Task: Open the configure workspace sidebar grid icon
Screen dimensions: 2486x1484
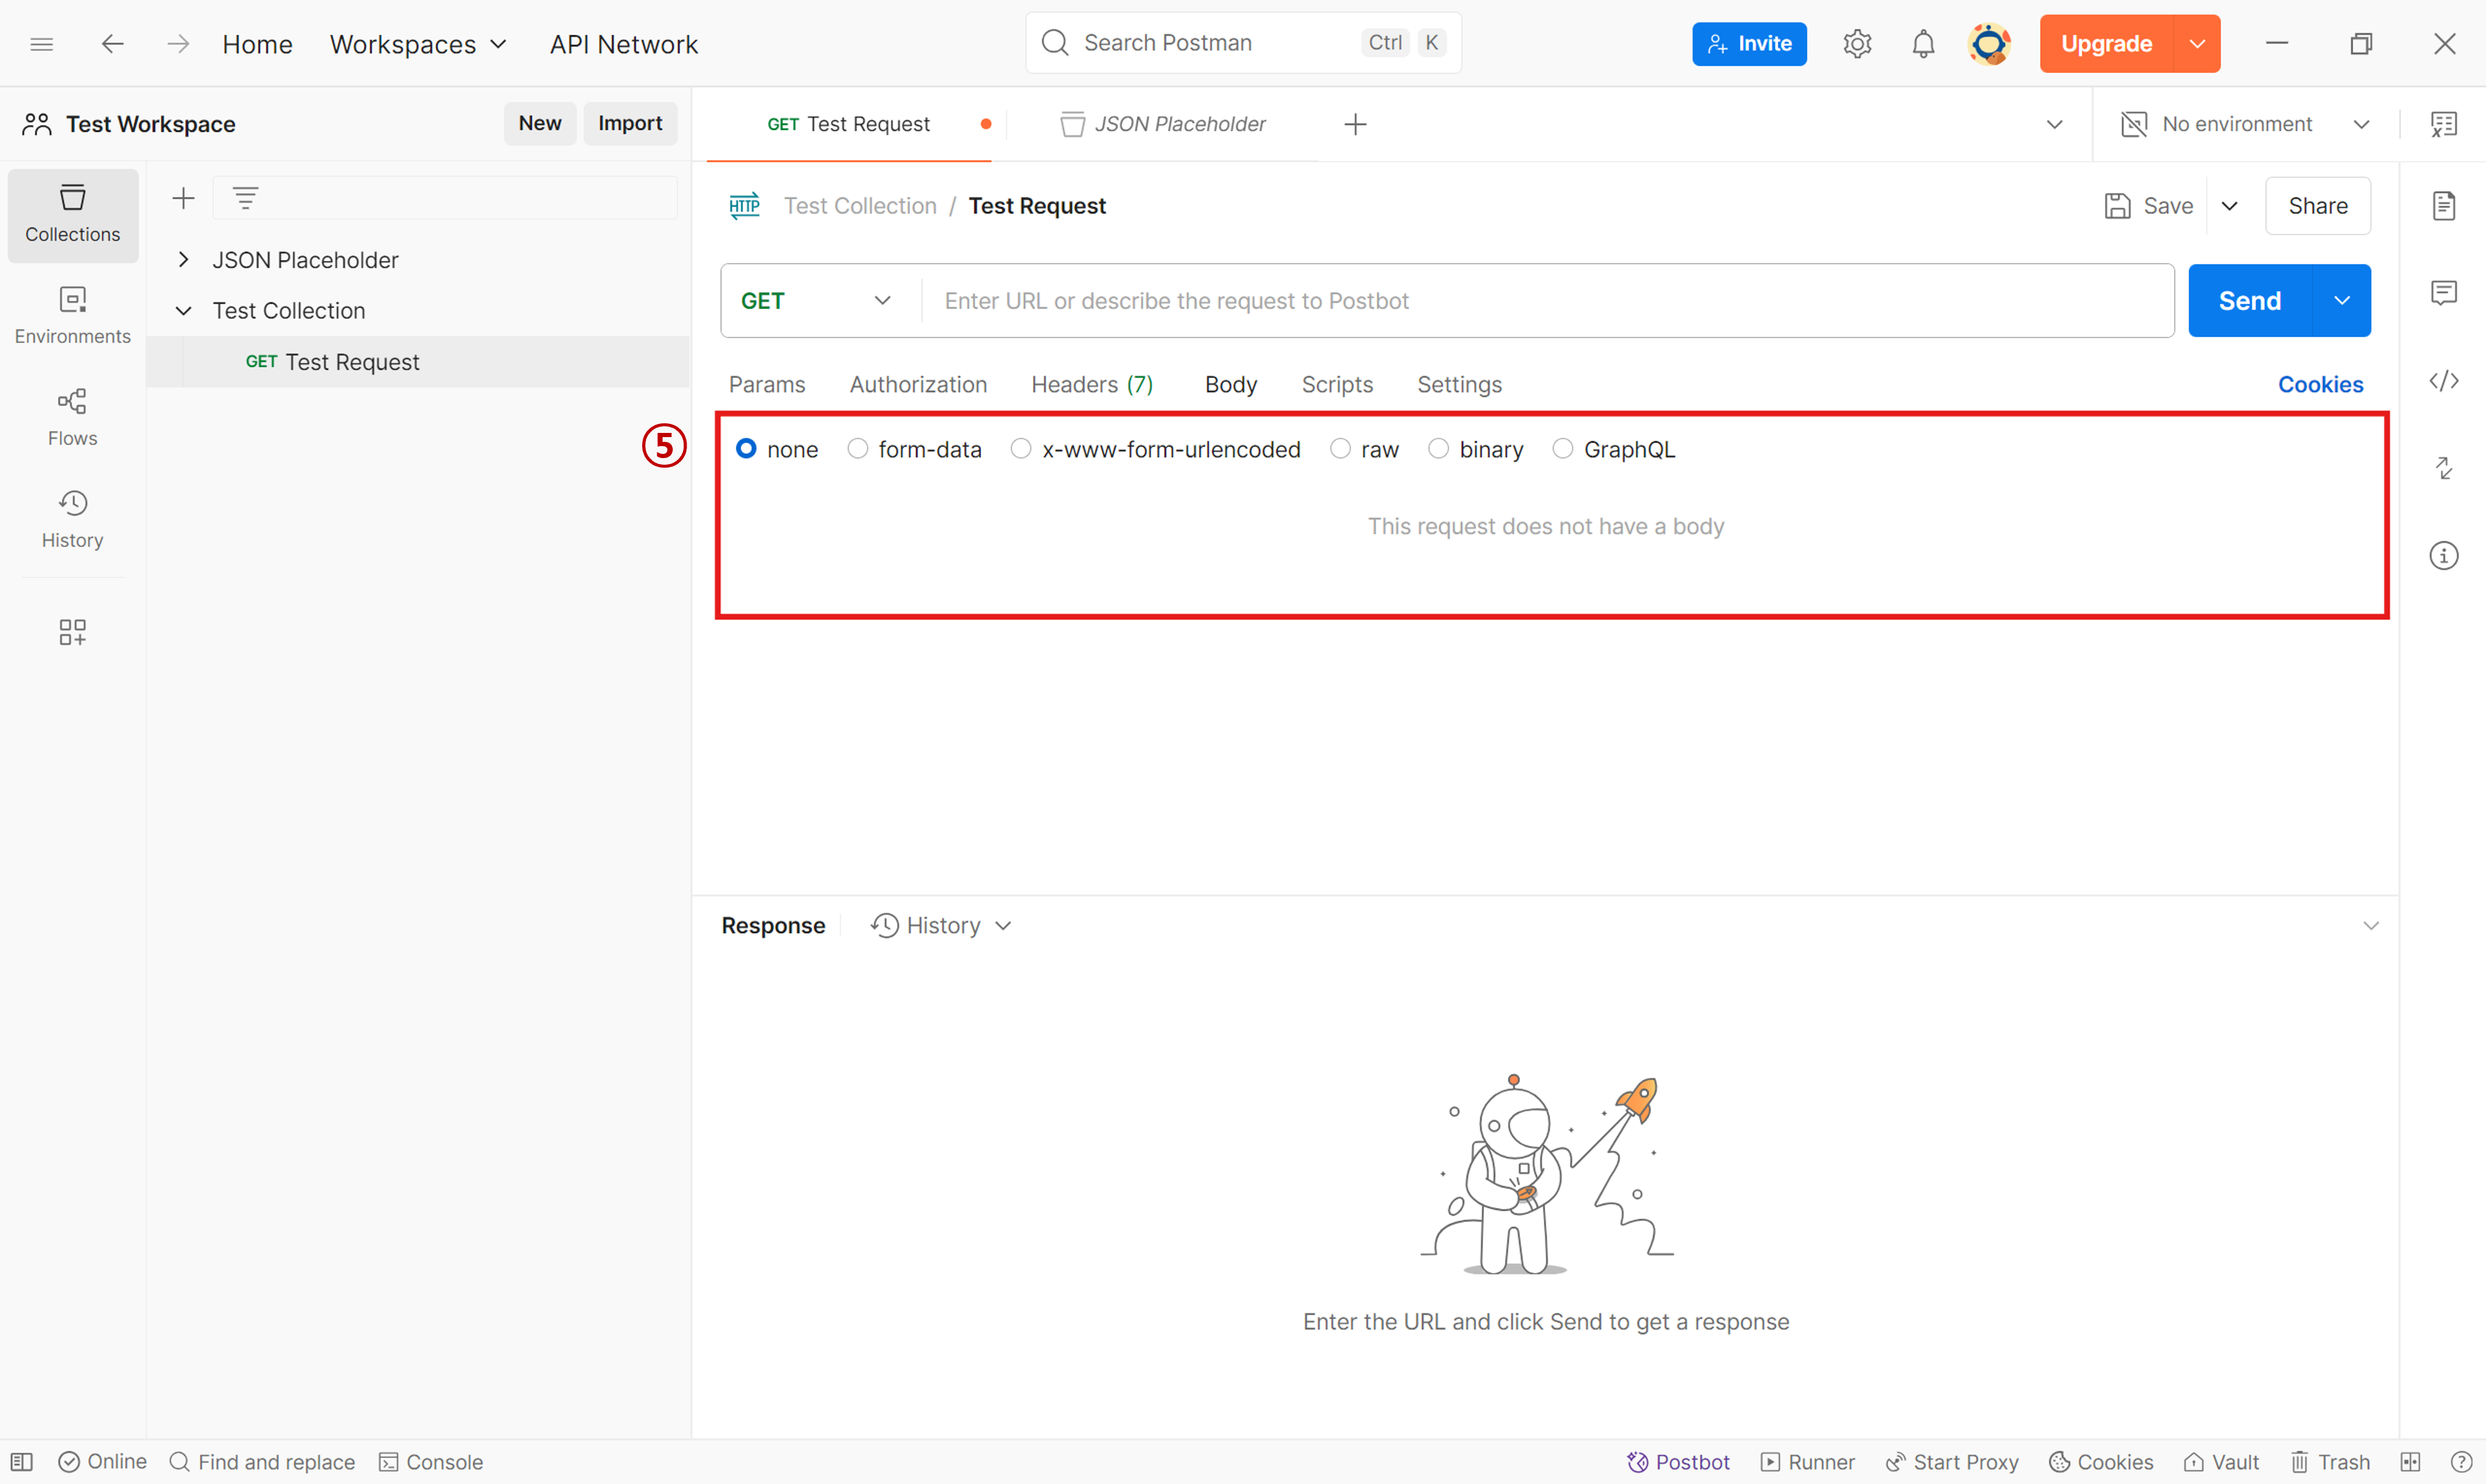Action: (x=73, y=632)
